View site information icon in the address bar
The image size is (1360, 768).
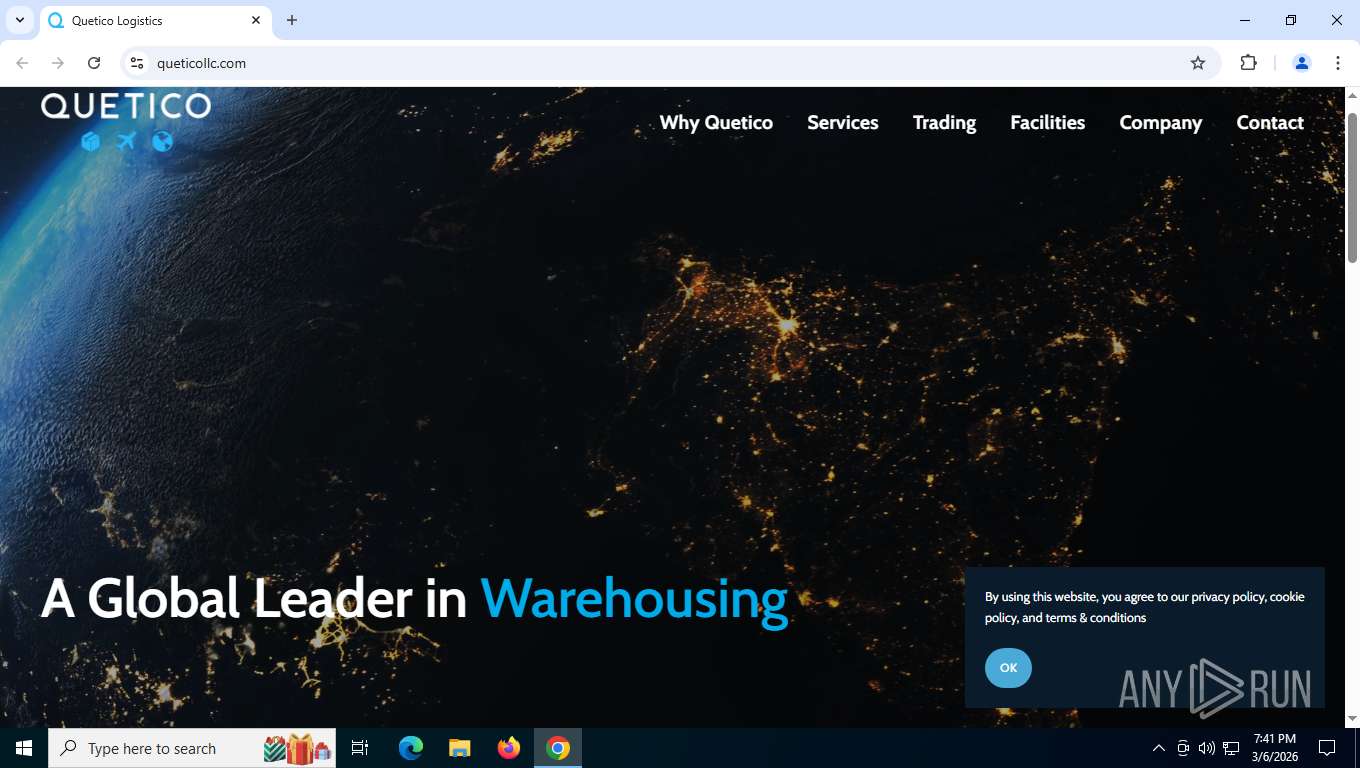pyautogui.click(x=137, y=63)
